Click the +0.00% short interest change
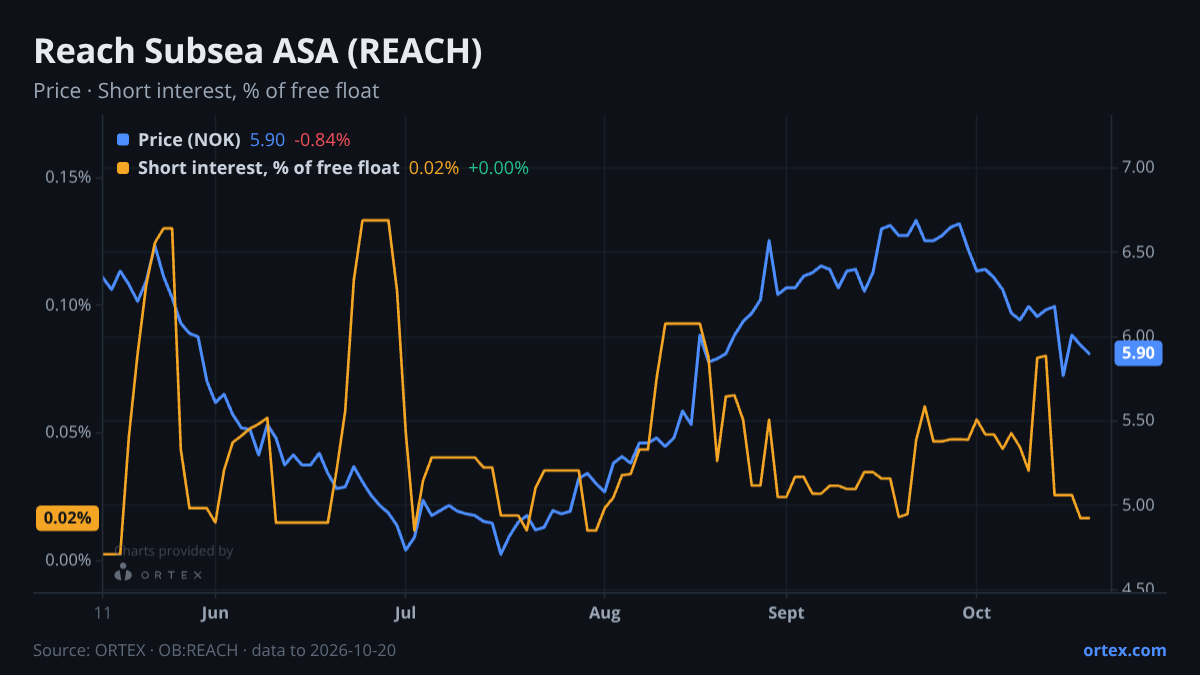Viewport: 1200px width, 675px height. (498, 168)
